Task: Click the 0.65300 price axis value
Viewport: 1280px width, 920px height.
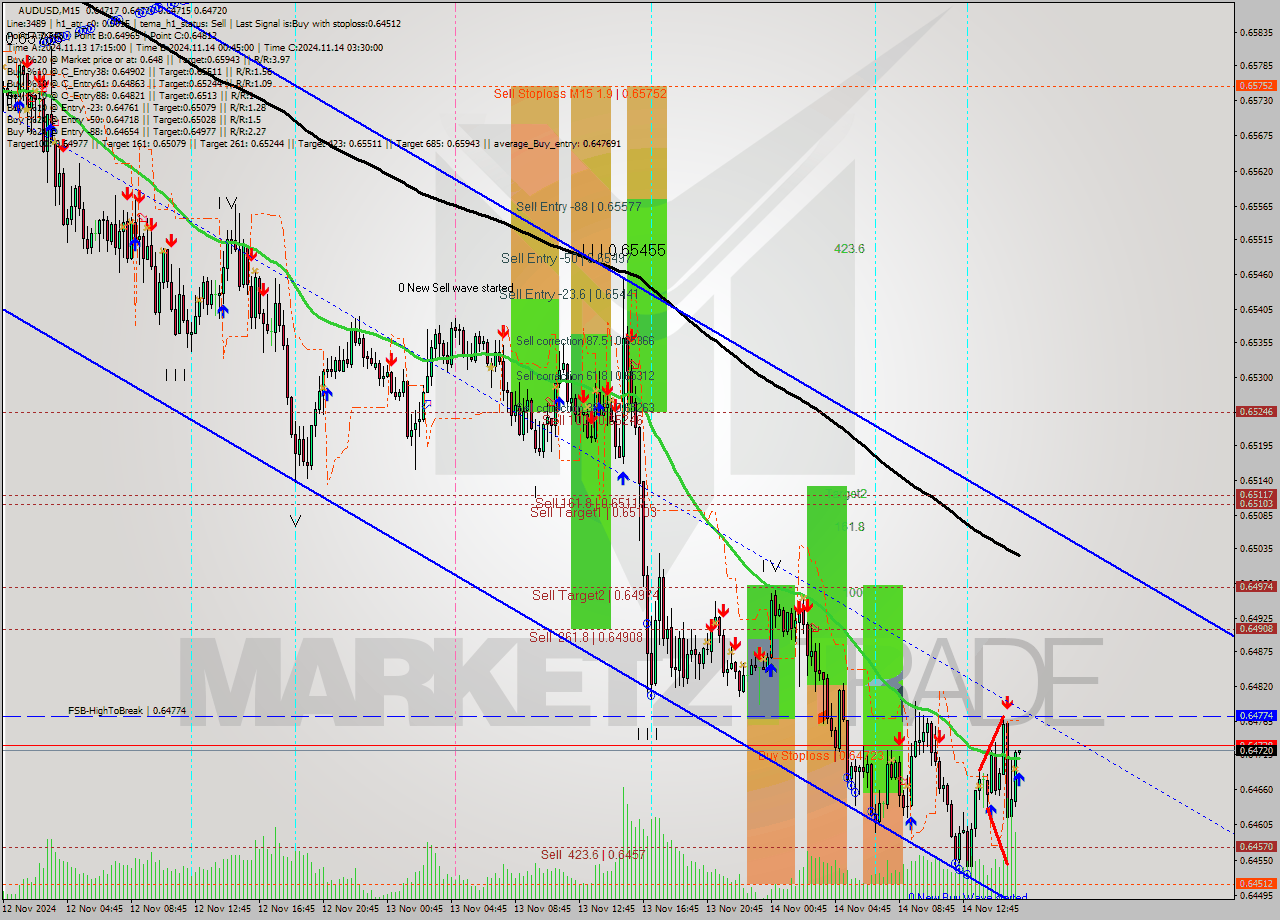Action: point(1256,377)
